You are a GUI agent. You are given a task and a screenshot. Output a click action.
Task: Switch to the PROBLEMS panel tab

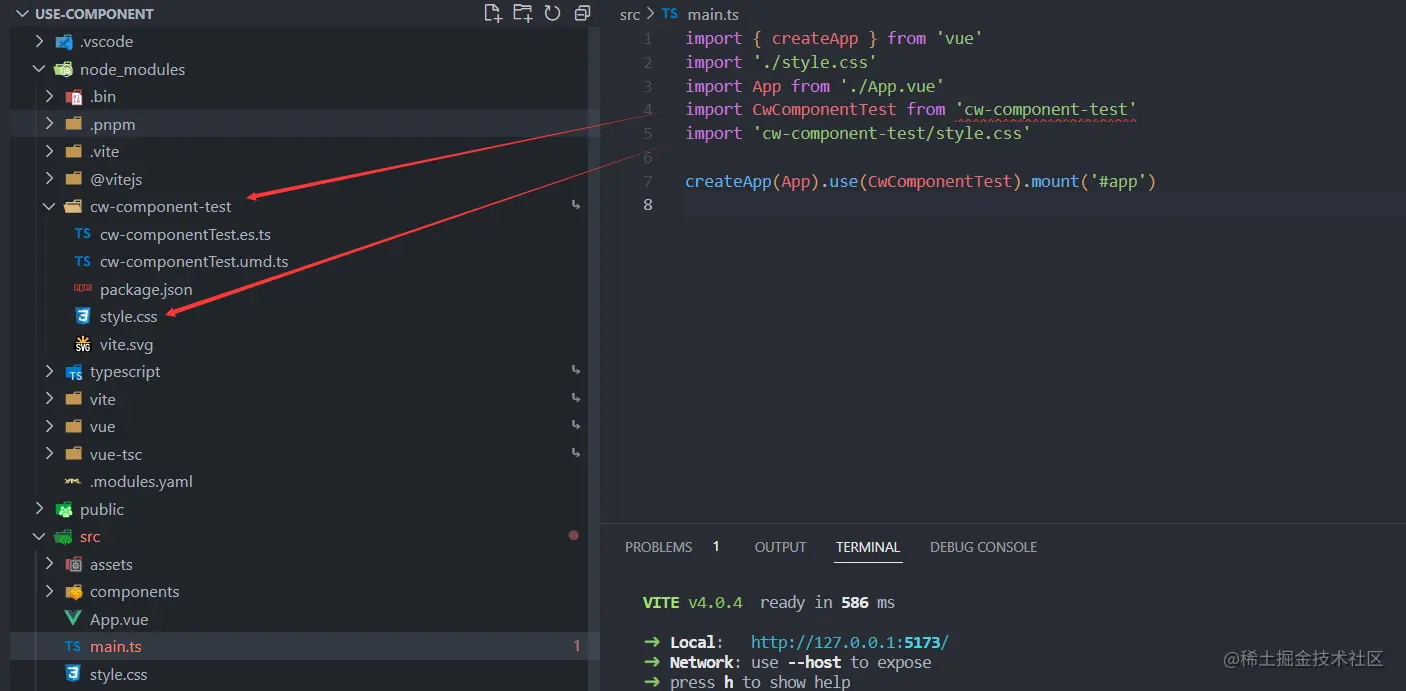[659, 547]
